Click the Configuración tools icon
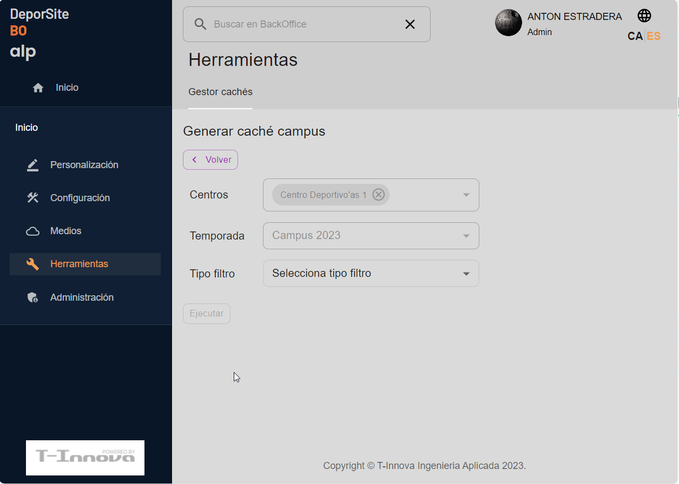Screen dimensions: 679x484 [32, 198]
